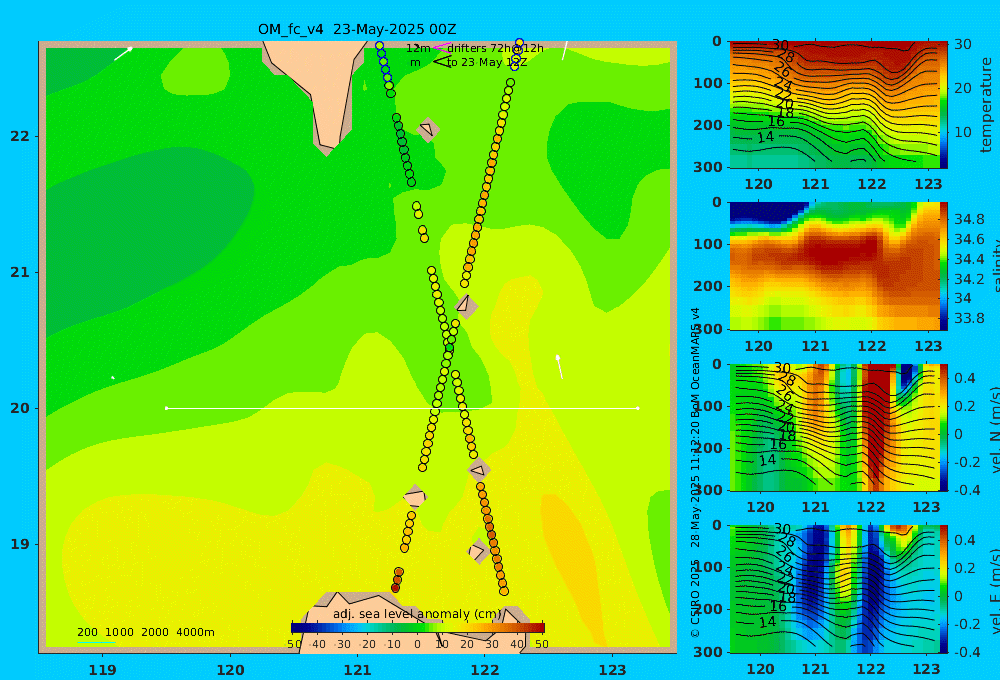
Task: Click the 34.8 tick on the salinity scale
Action: (x=969, y=219)
